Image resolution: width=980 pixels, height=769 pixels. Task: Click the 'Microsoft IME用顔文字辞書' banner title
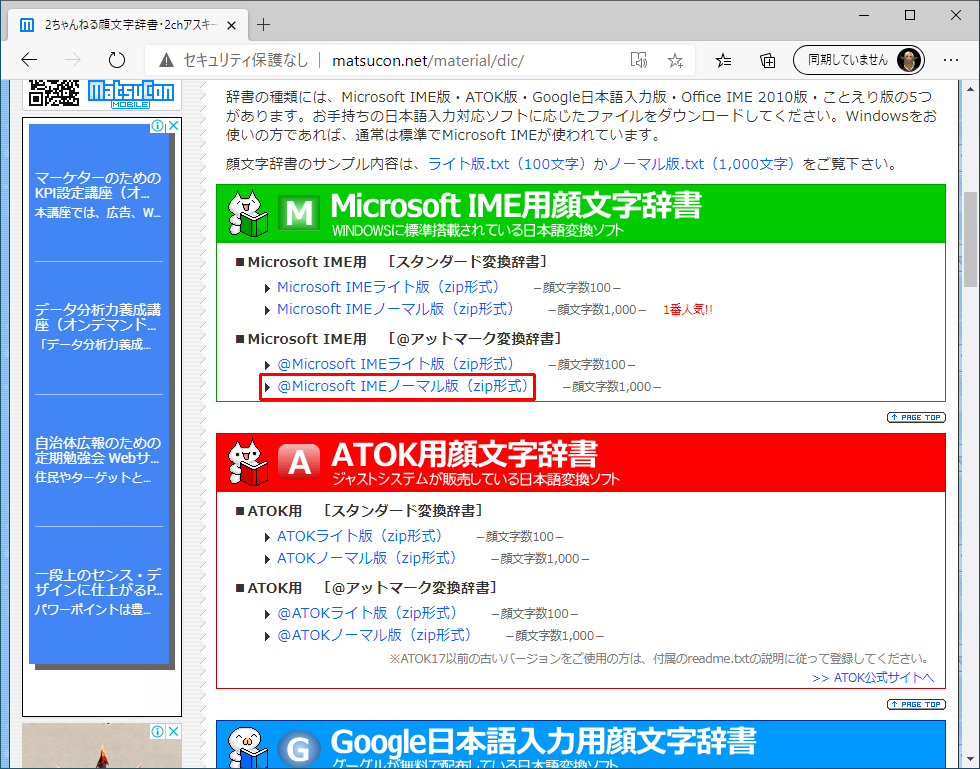point(516,205)
